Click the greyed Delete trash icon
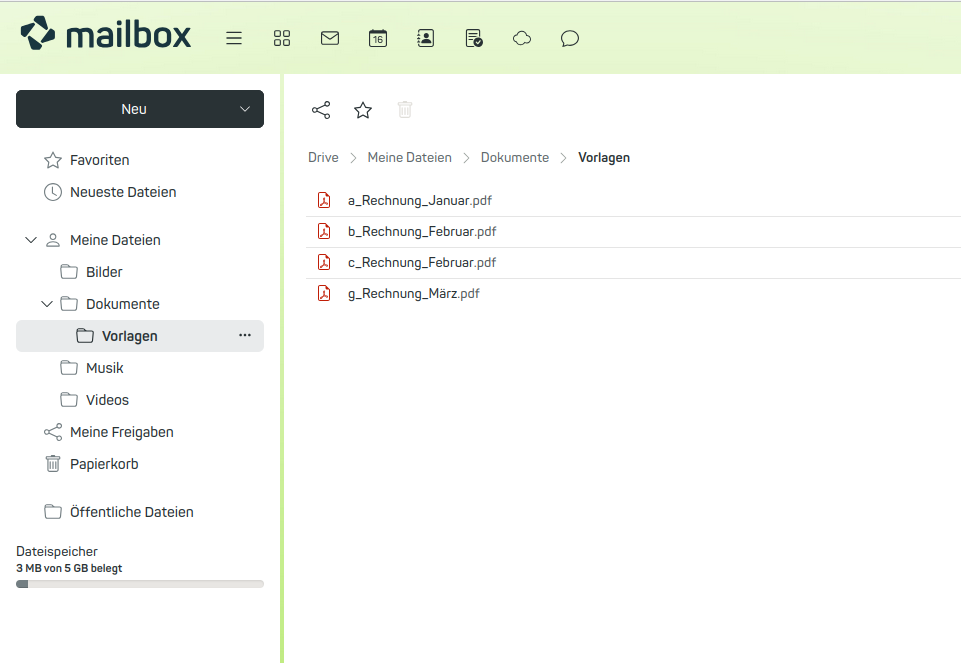Screen dimensions: 961x663 (x=405, y=110)
